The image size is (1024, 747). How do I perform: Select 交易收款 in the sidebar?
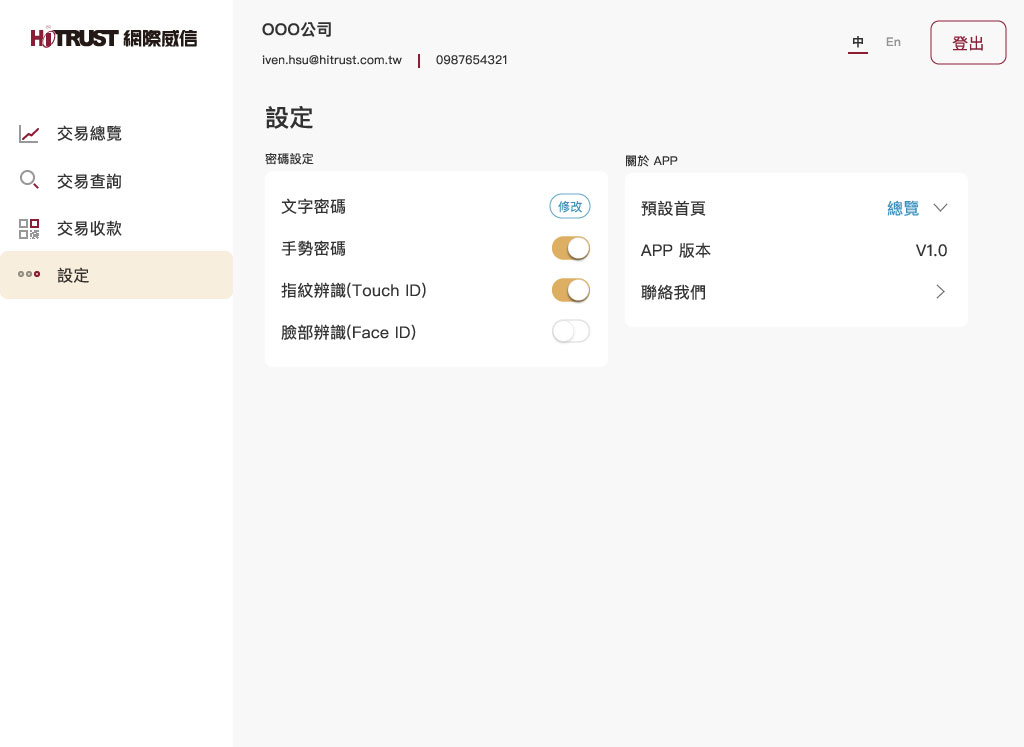coord(89,228)
